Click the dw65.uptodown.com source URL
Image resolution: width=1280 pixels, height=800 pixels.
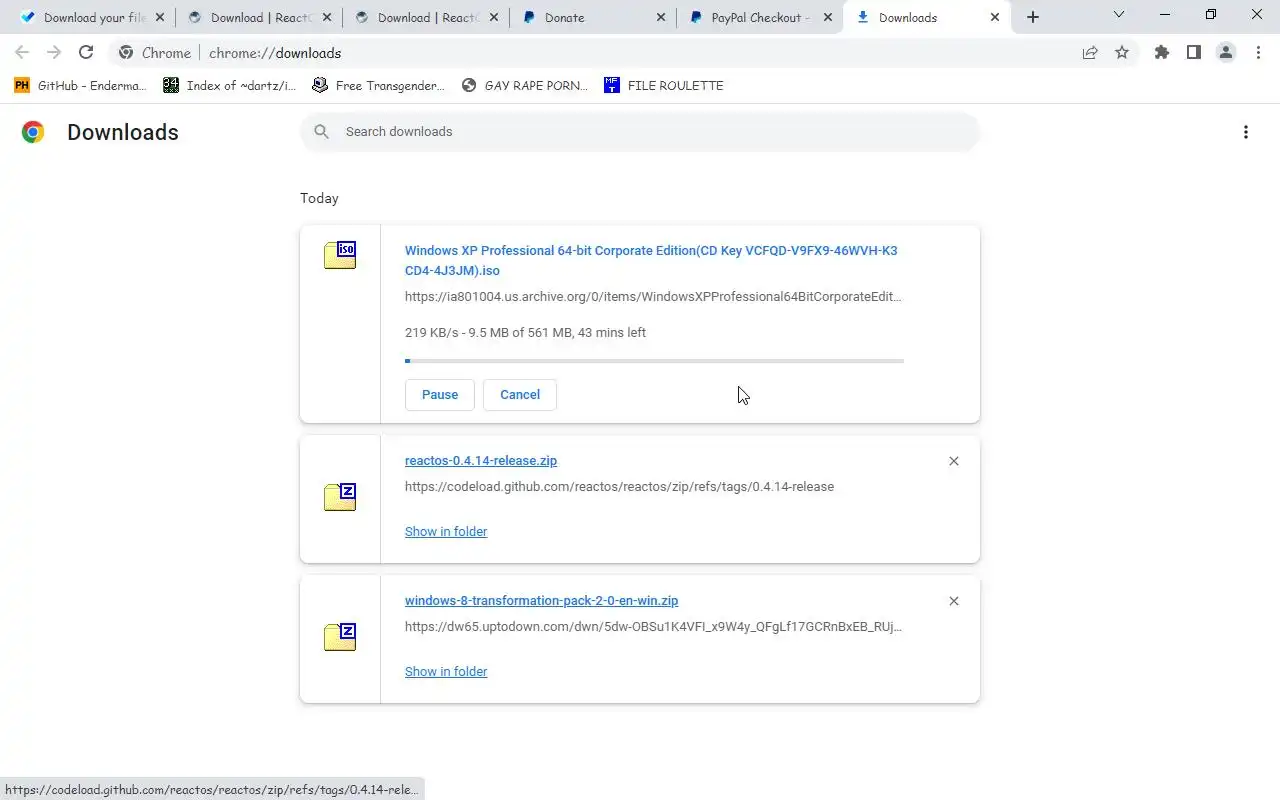653,627
